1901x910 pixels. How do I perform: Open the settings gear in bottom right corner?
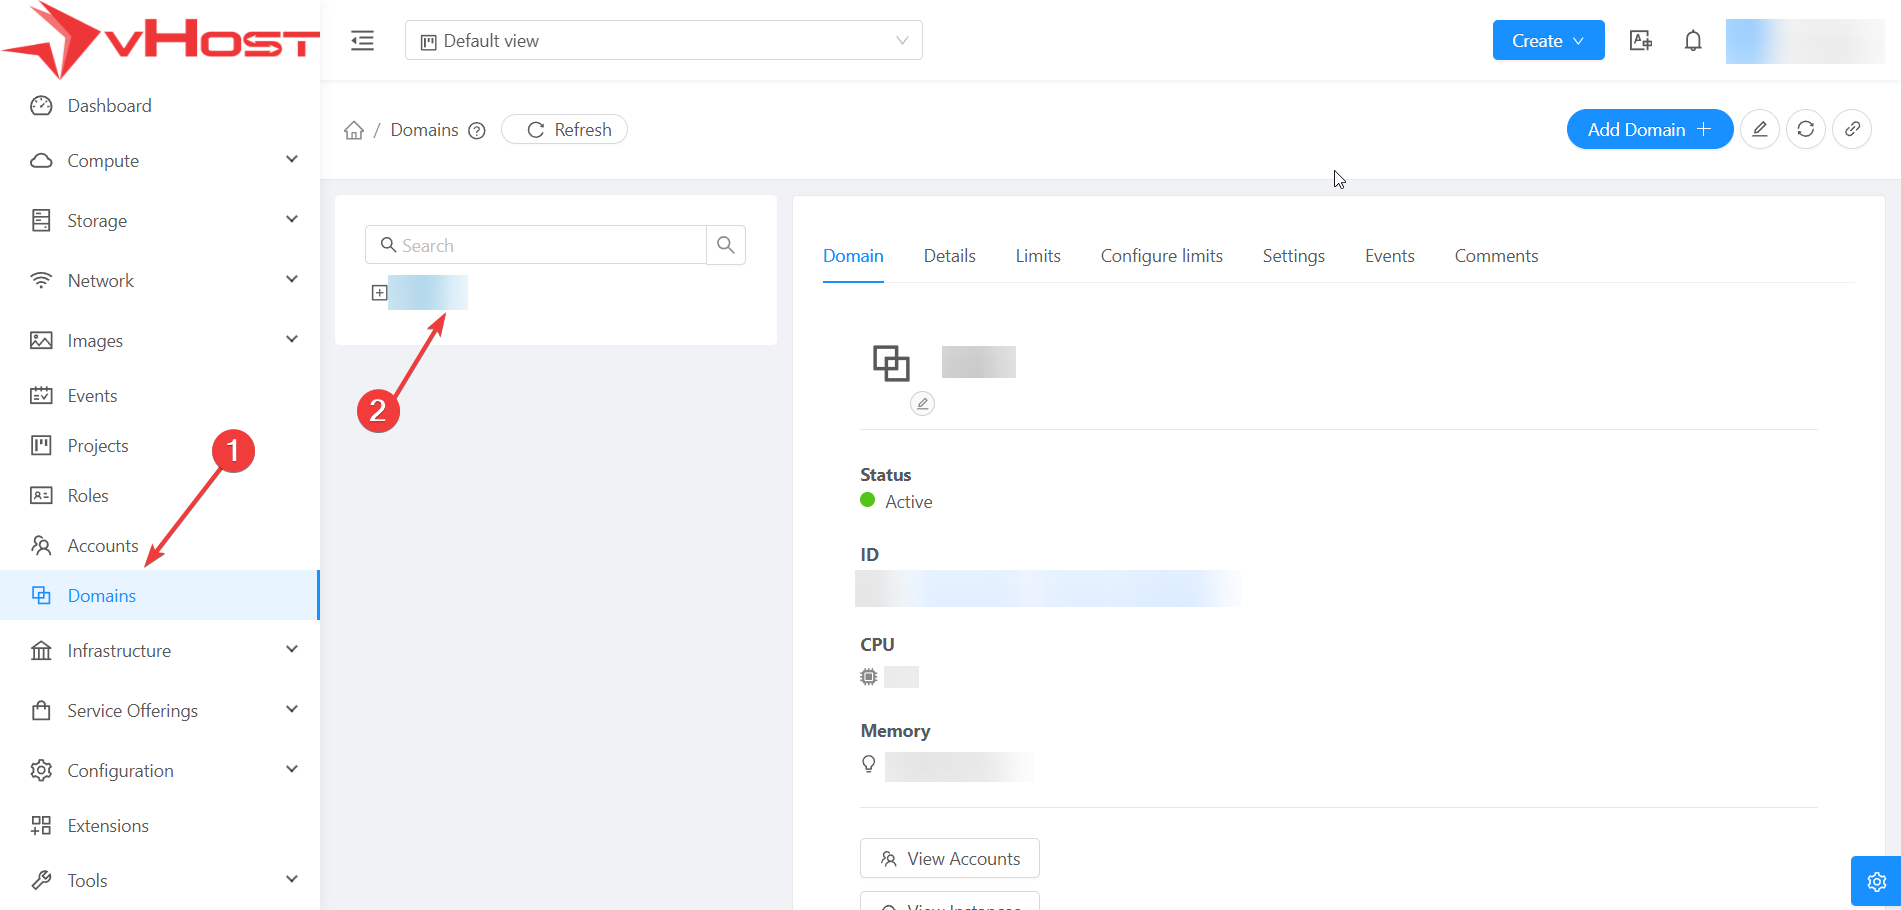pos(1876,881)
